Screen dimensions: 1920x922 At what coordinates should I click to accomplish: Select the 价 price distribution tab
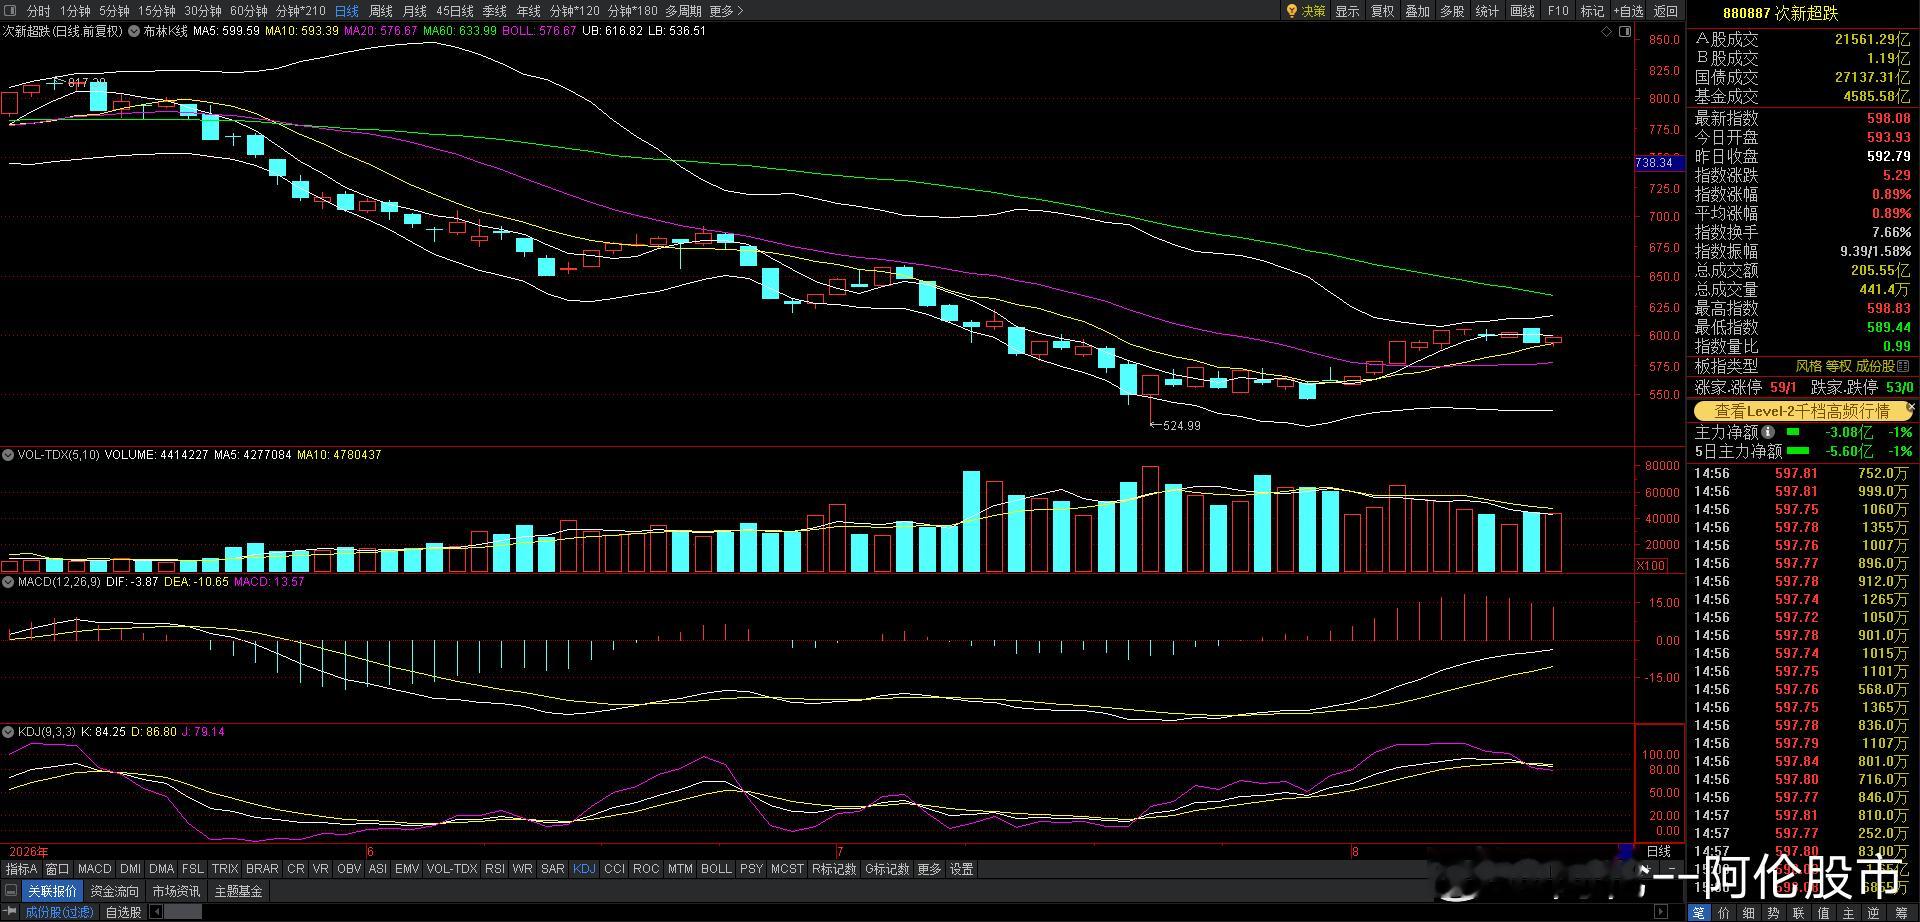click(1724, 912)
